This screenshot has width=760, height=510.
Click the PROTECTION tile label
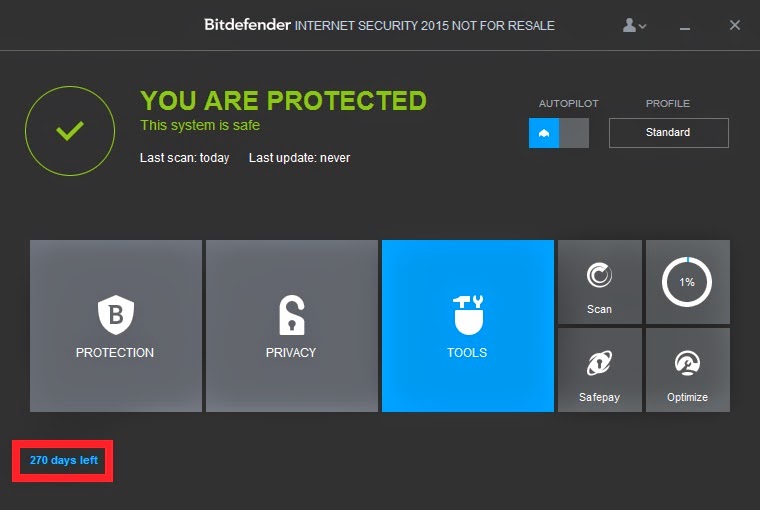(x=115, y=352)
